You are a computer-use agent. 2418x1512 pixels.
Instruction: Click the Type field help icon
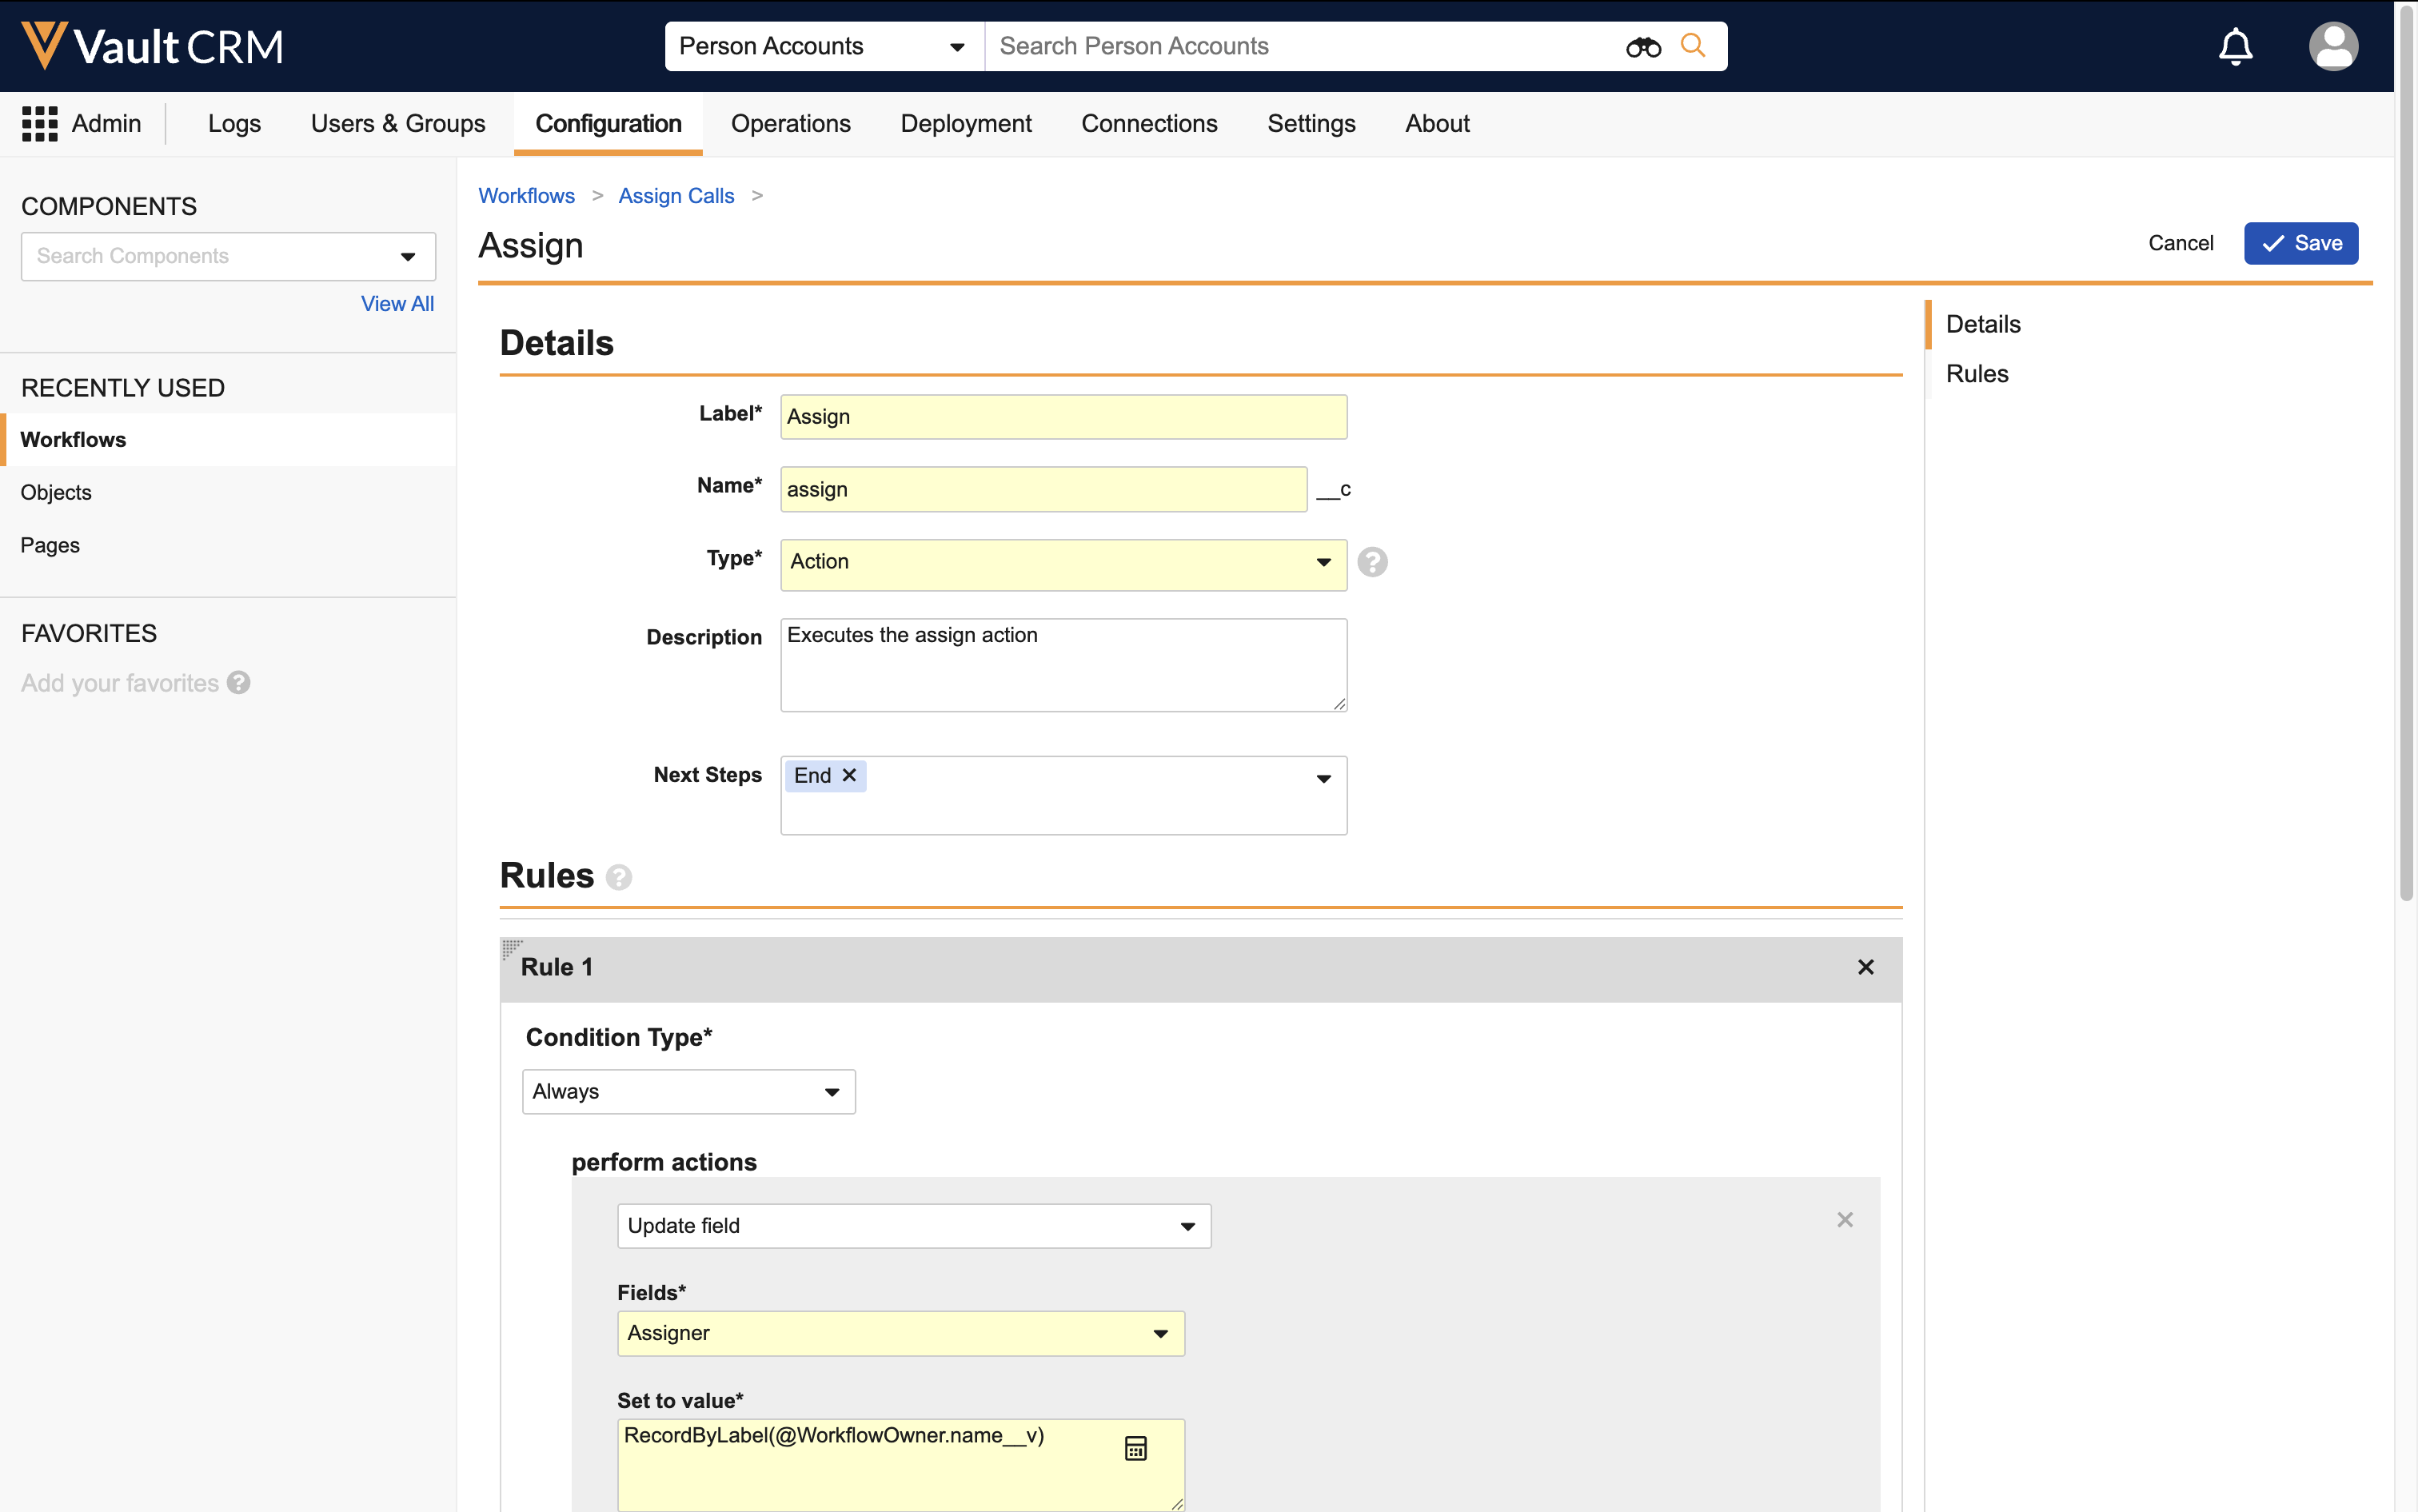[x=1372, y=562]
